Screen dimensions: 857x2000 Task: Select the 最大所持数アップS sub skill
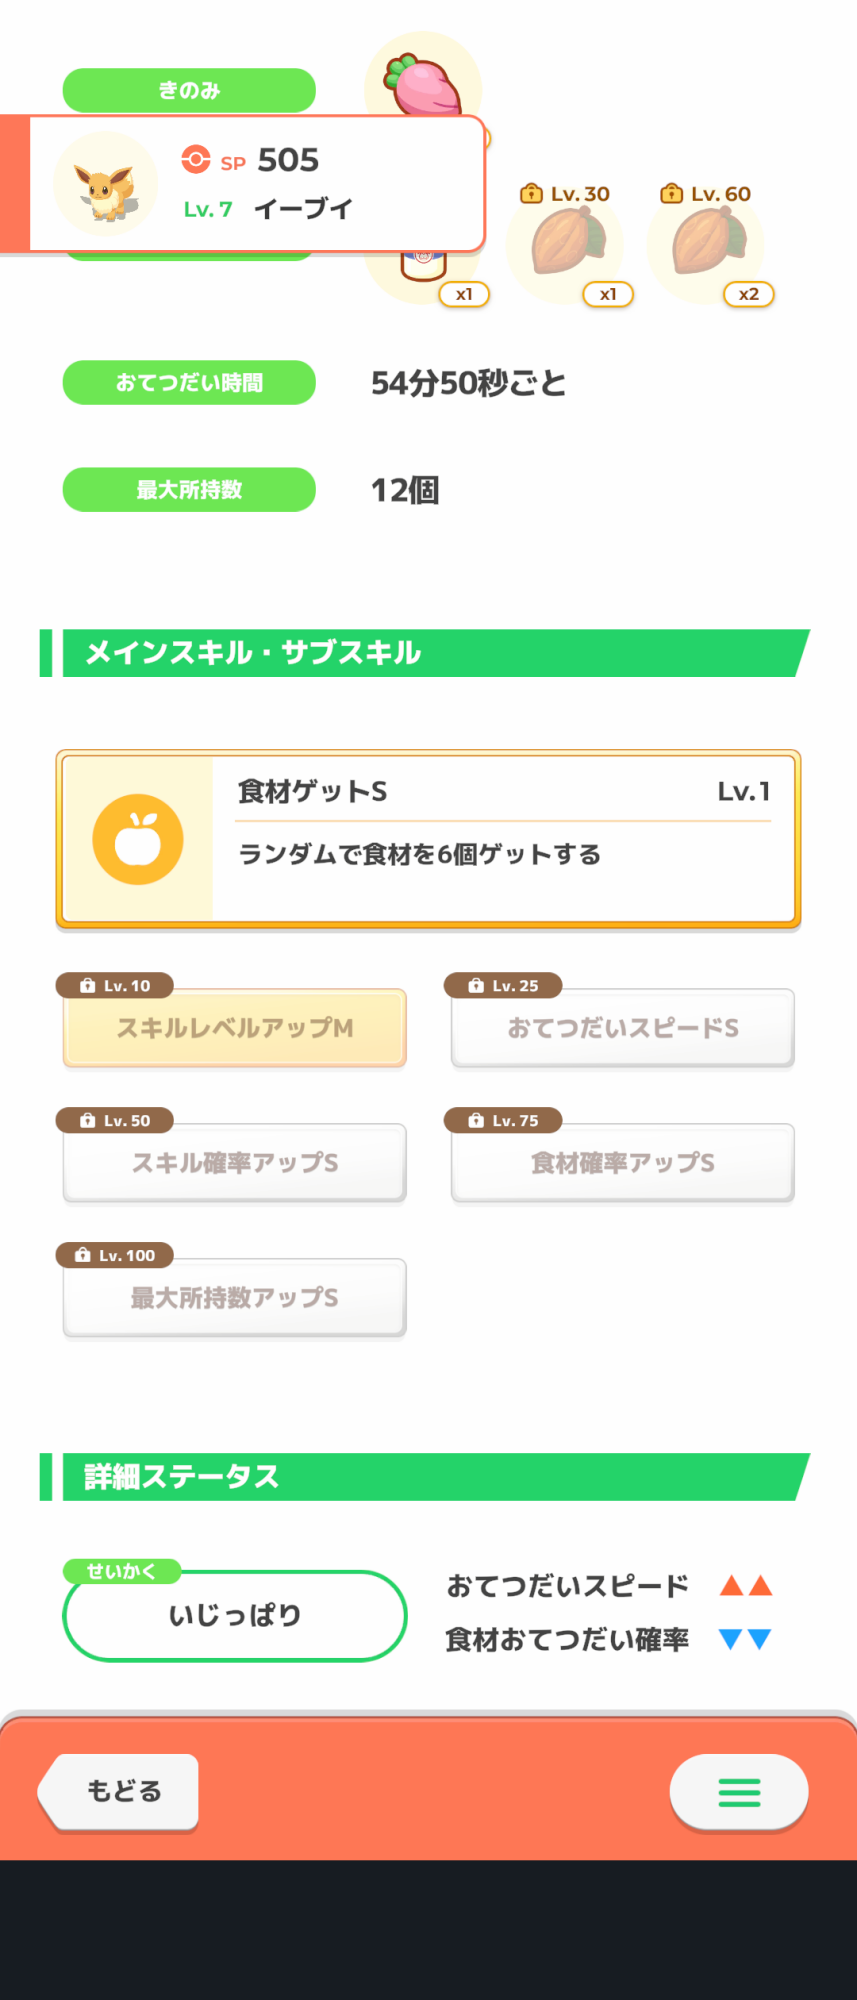(x=235, y=1298)
